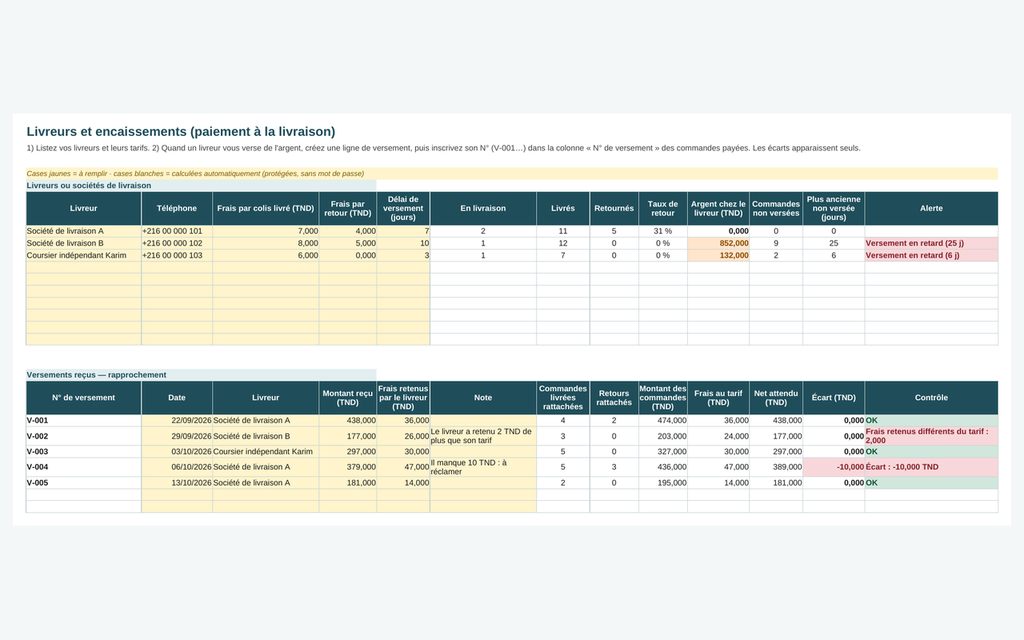Image resolution: width=1024 pixels, height=640 pixels.
Task: Select the '-10,000' écart cell
Action: [x=834, y=467]
